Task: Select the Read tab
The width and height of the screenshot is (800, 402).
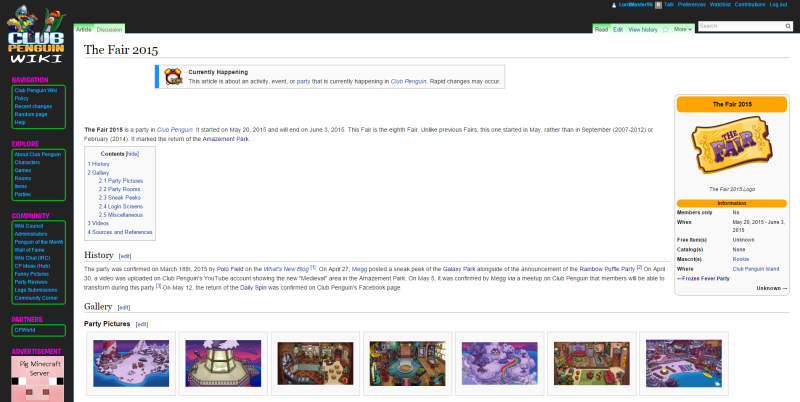Action: [602, 30]
